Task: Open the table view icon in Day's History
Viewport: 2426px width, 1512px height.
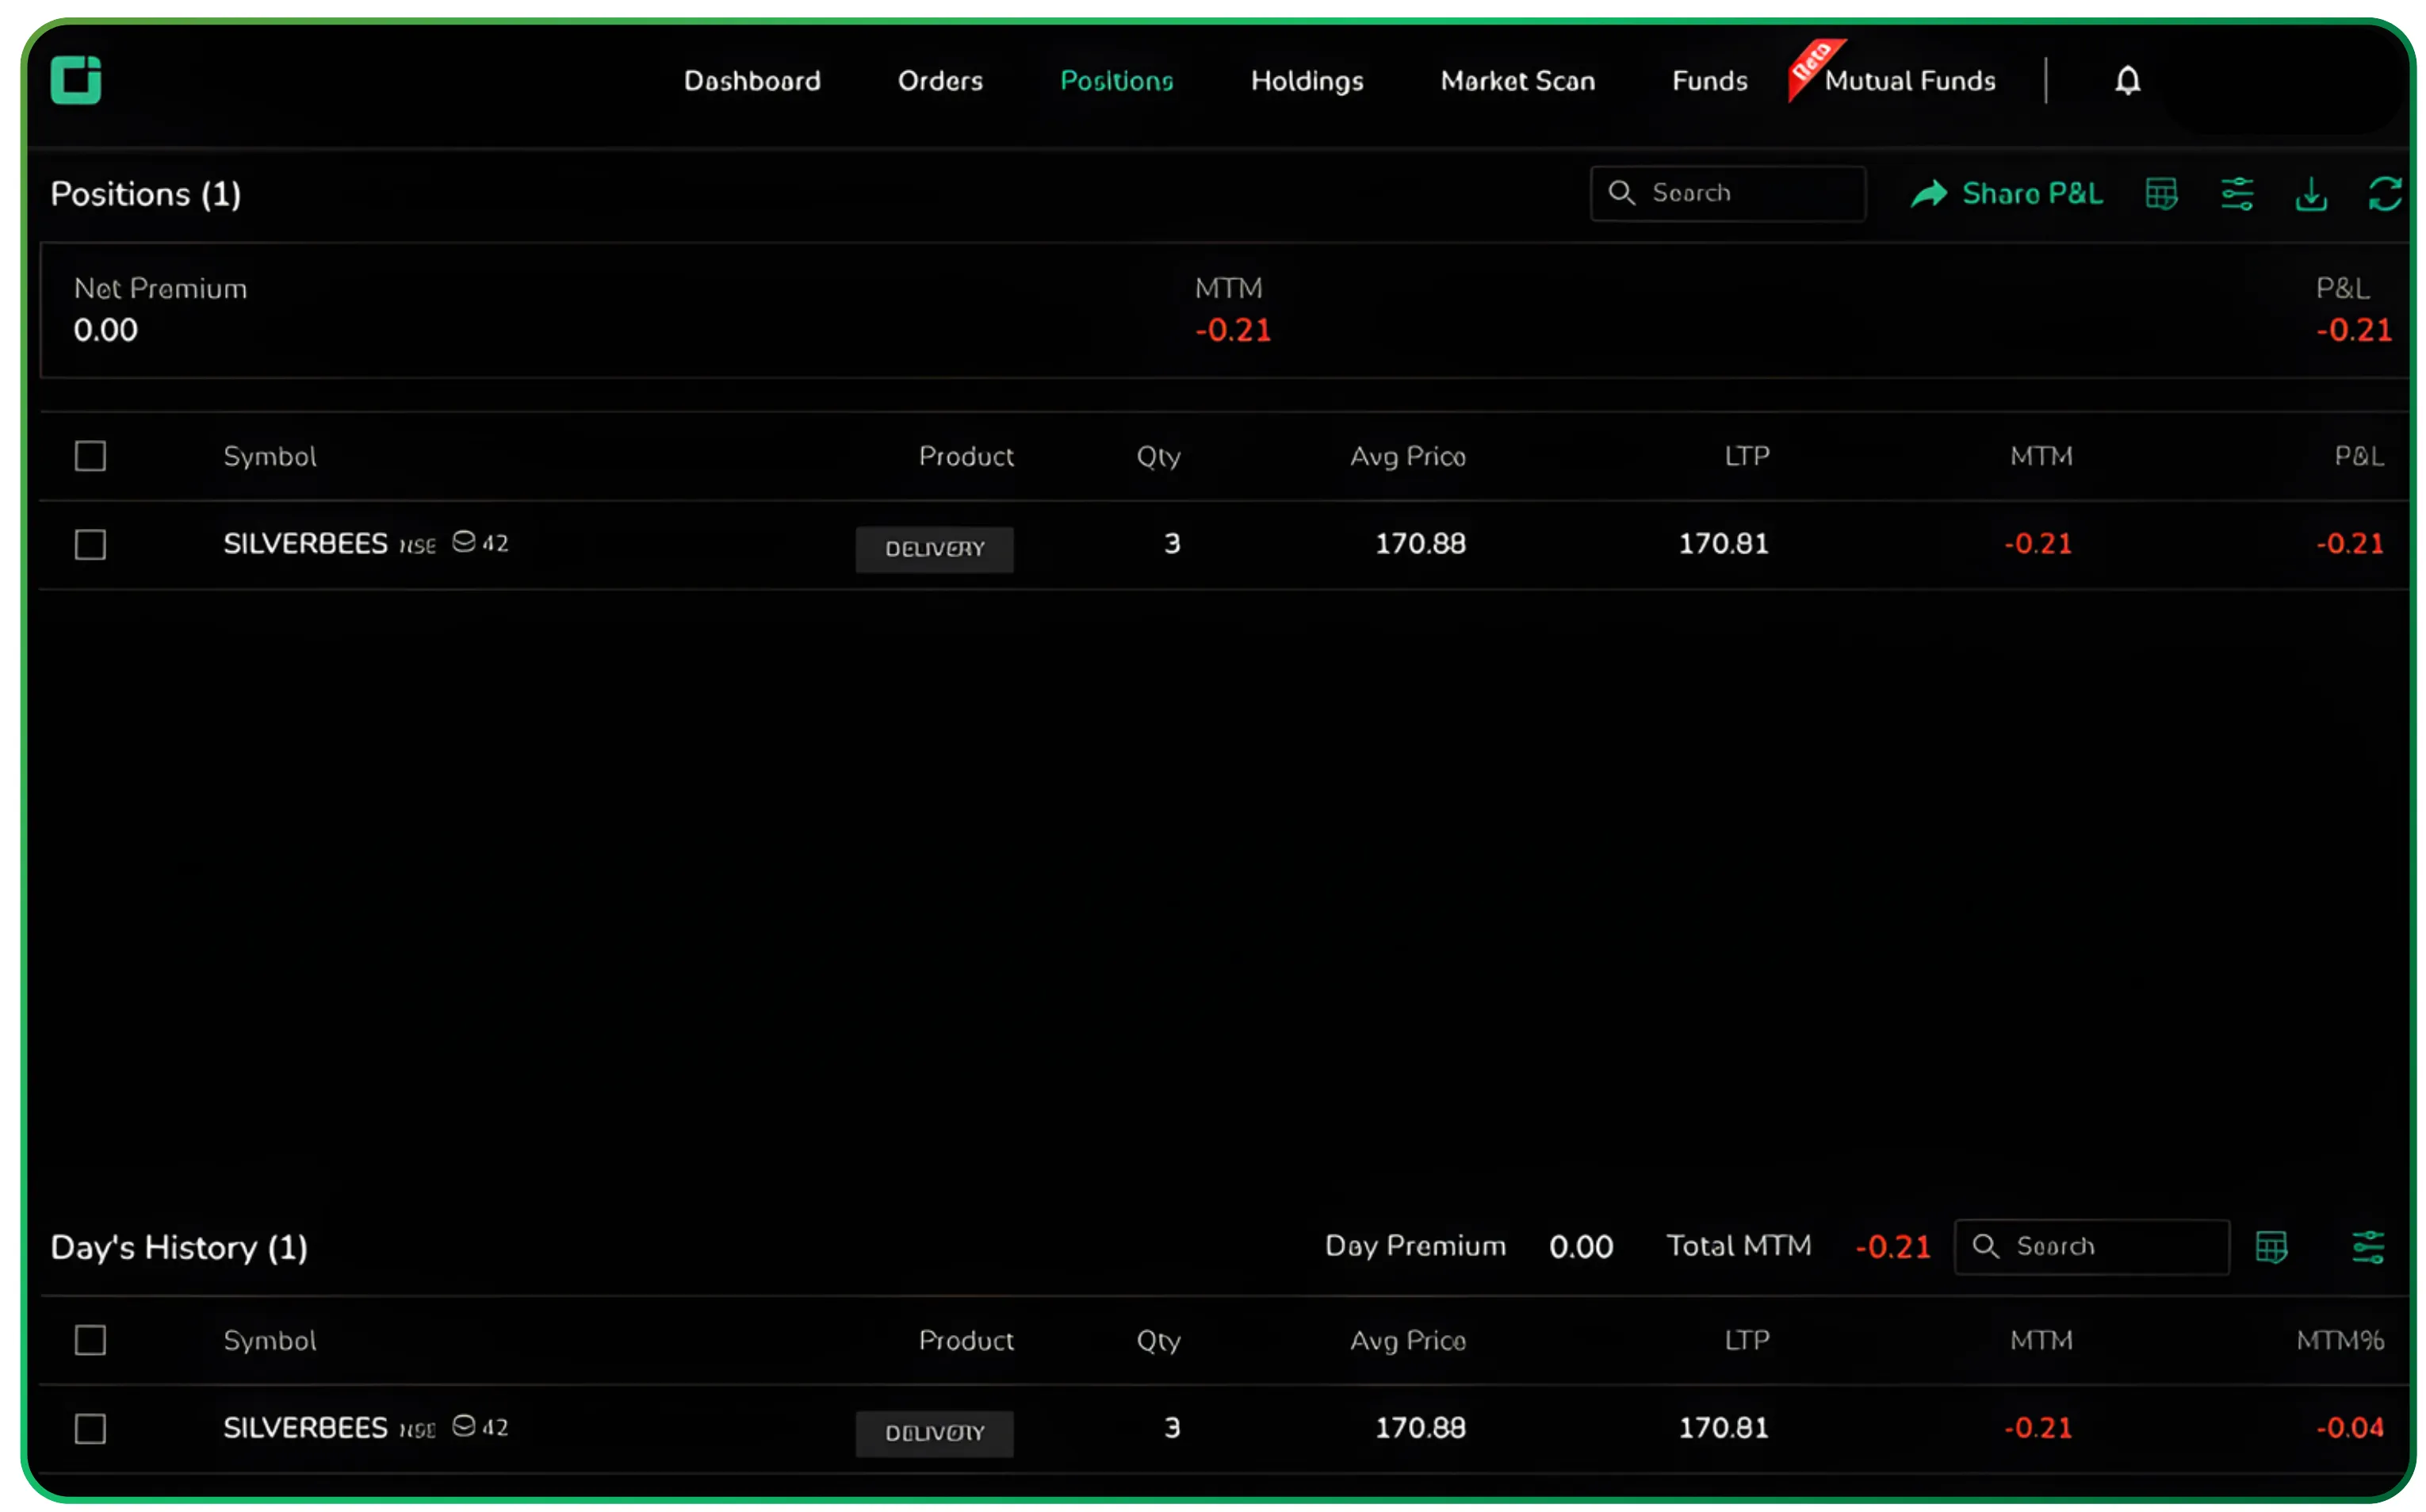Action: (2272, 1246)
